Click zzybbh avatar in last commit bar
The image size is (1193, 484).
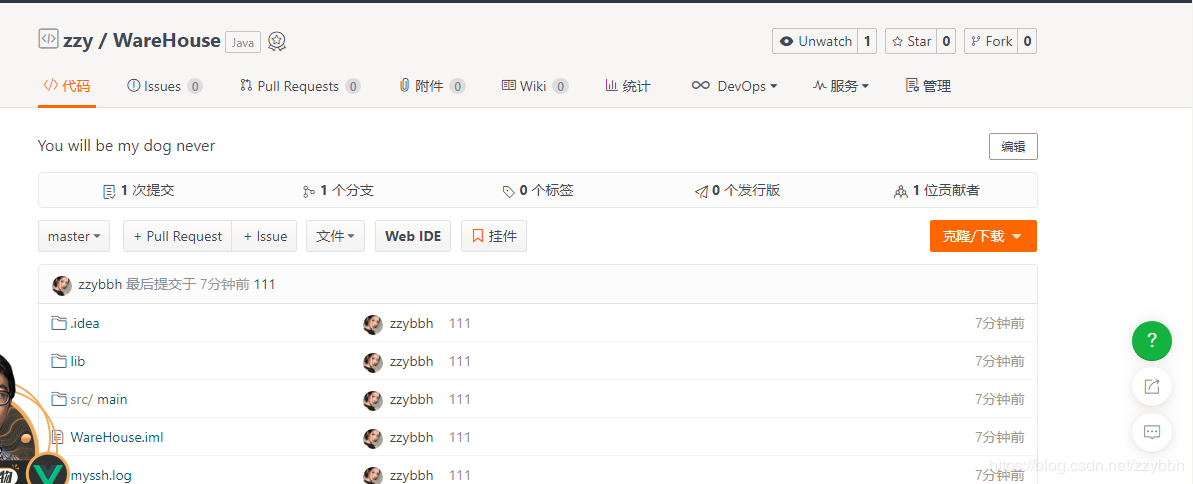pyautogui.click(x=62, y=285)
